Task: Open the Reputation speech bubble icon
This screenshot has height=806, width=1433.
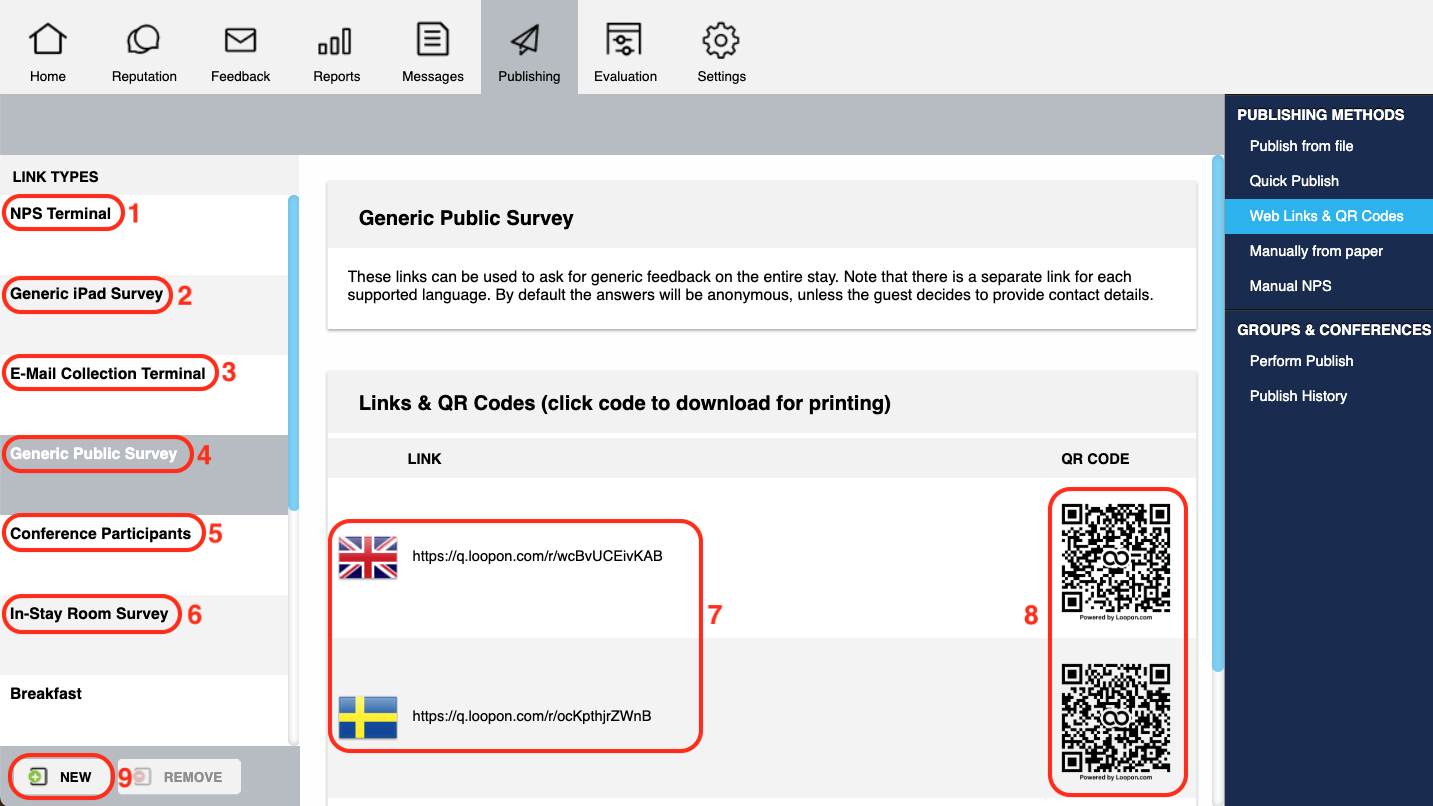Action: coord(144,41)
